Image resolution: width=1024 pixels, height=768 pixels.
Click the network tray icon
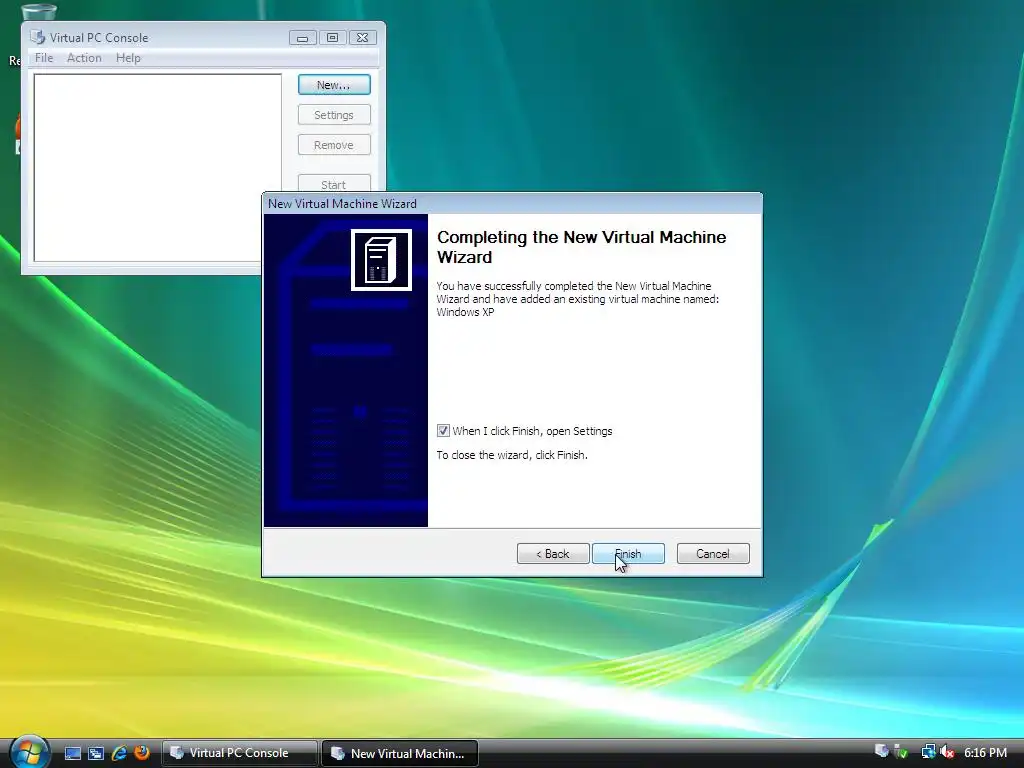928,752
